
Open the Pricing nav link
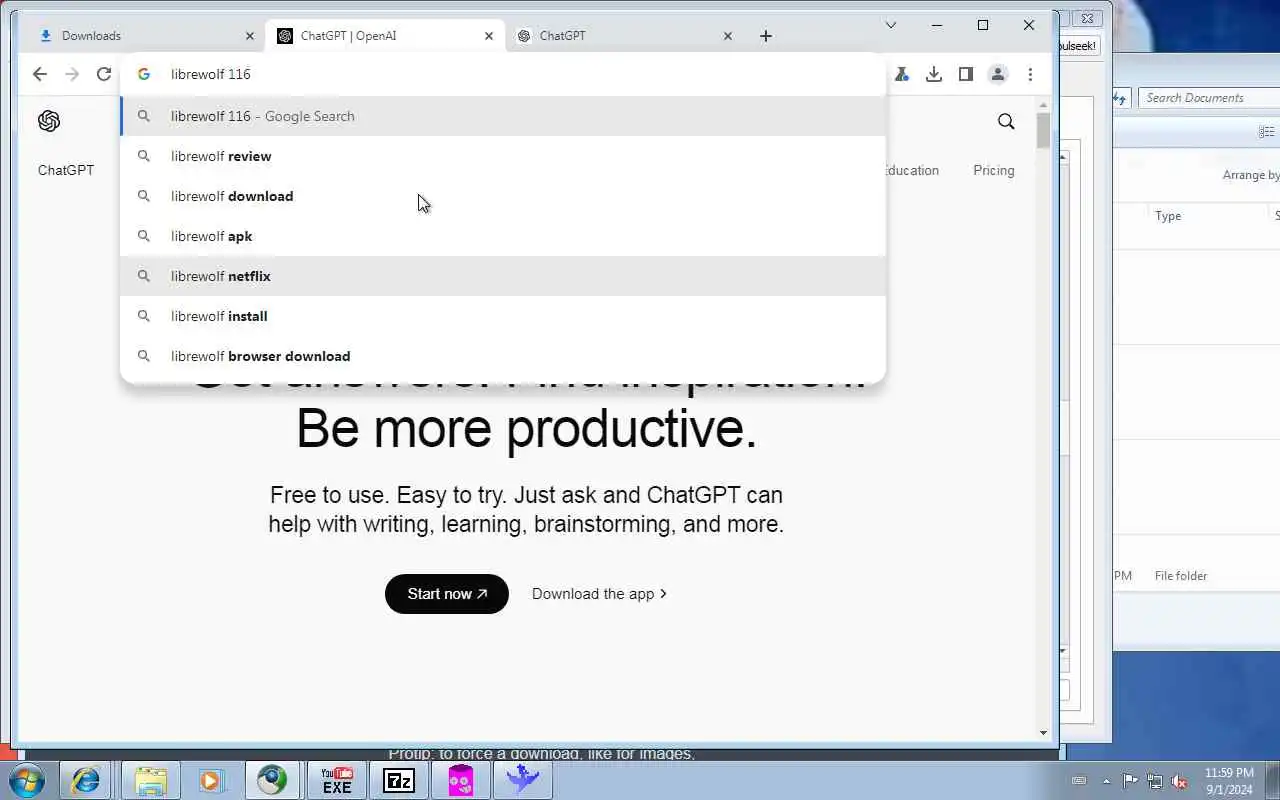point(994,170)
